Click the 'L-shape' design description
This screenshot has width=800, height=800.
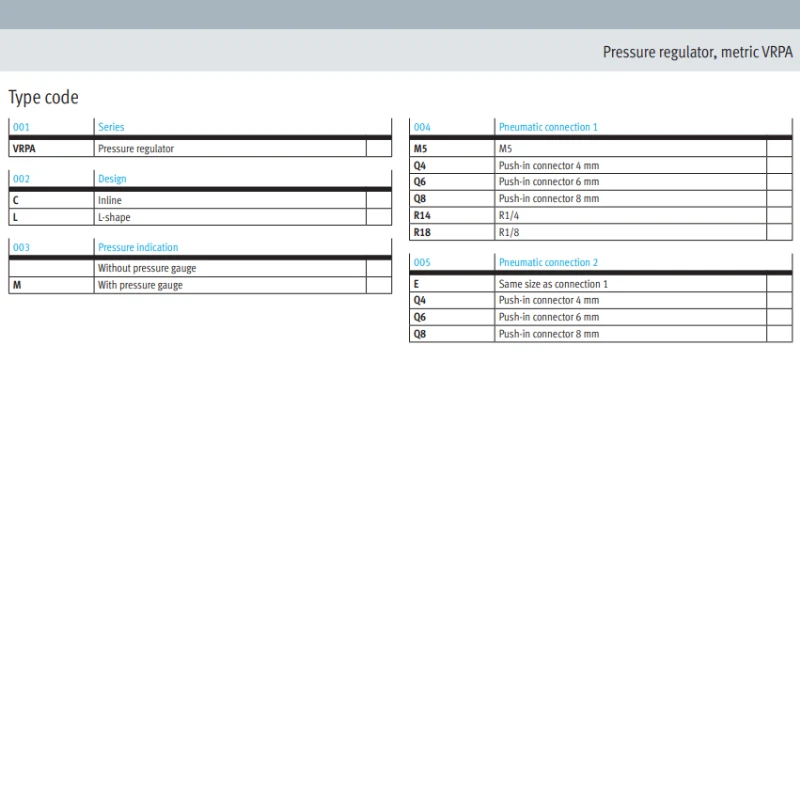click(114, 217)
